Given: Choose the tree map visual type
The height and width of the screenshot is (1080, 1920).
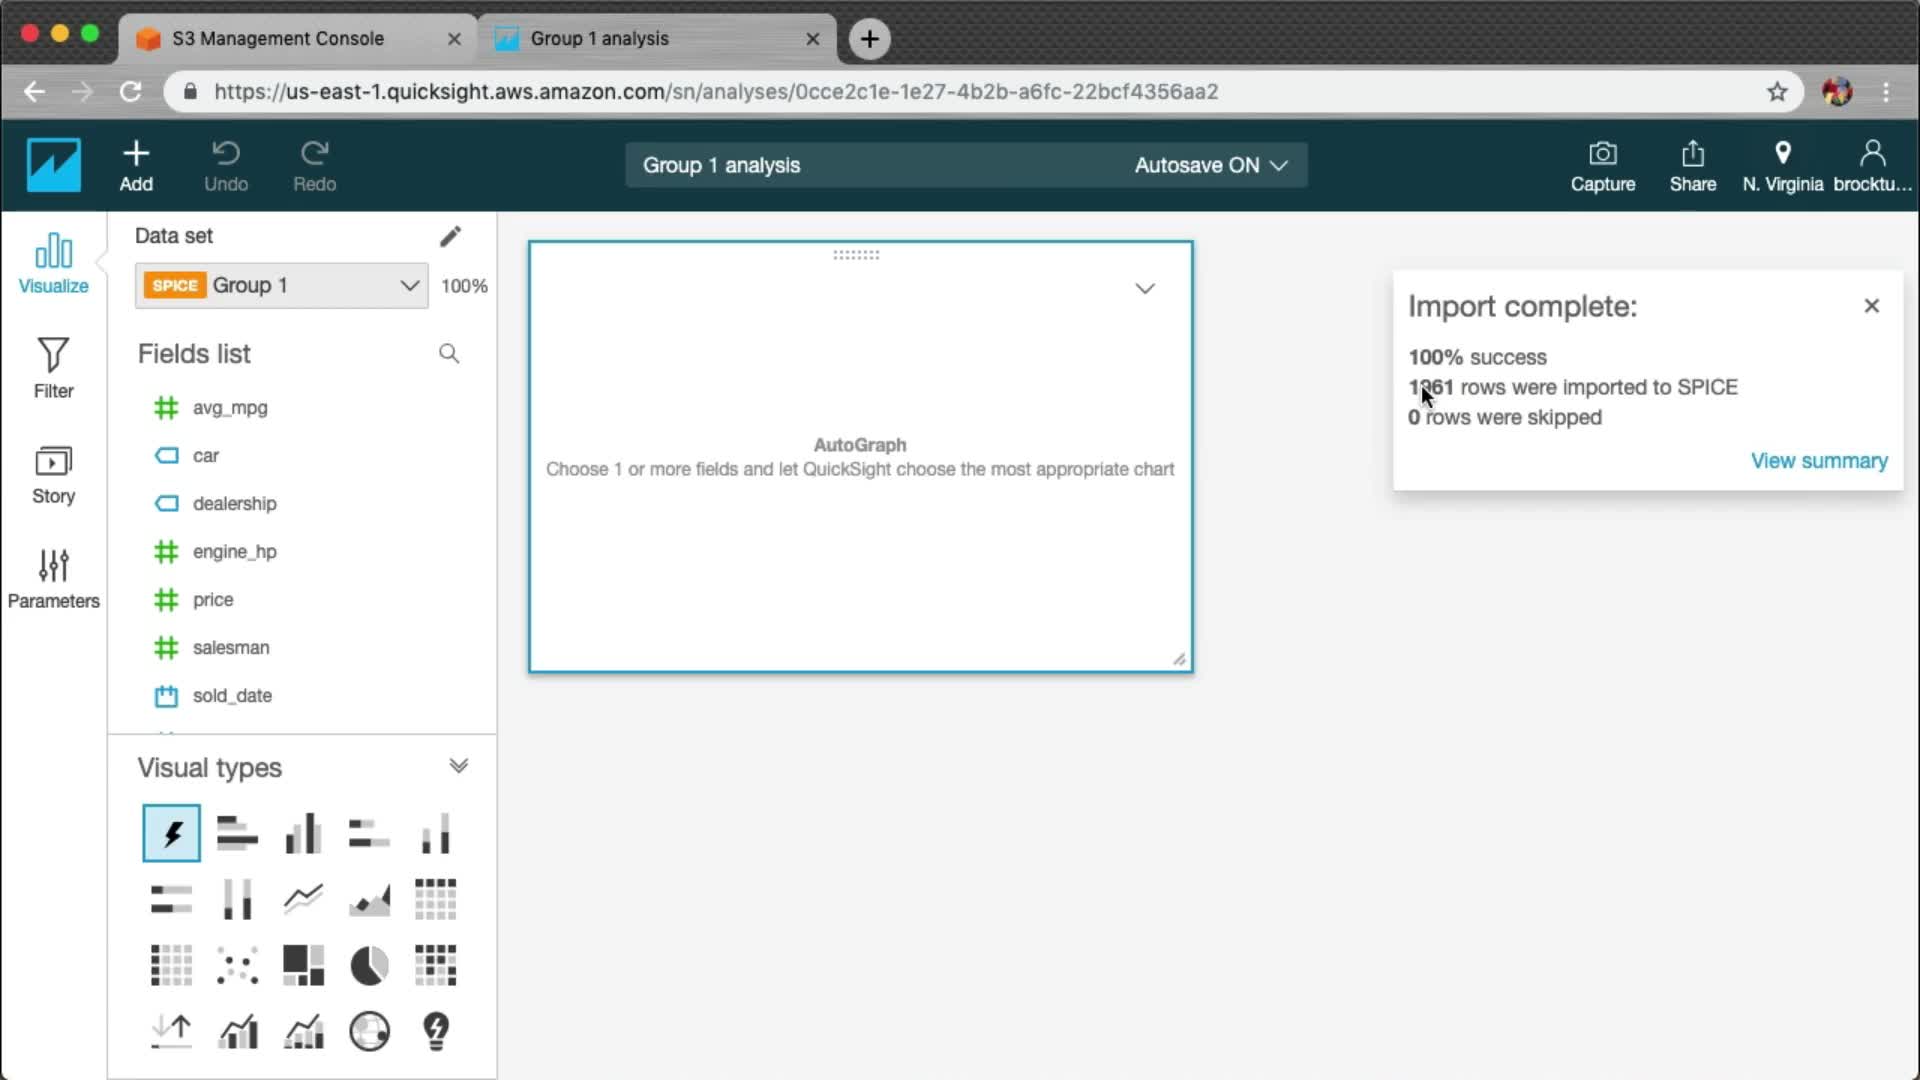Looking at the screenshot, I should coord(303,965).
